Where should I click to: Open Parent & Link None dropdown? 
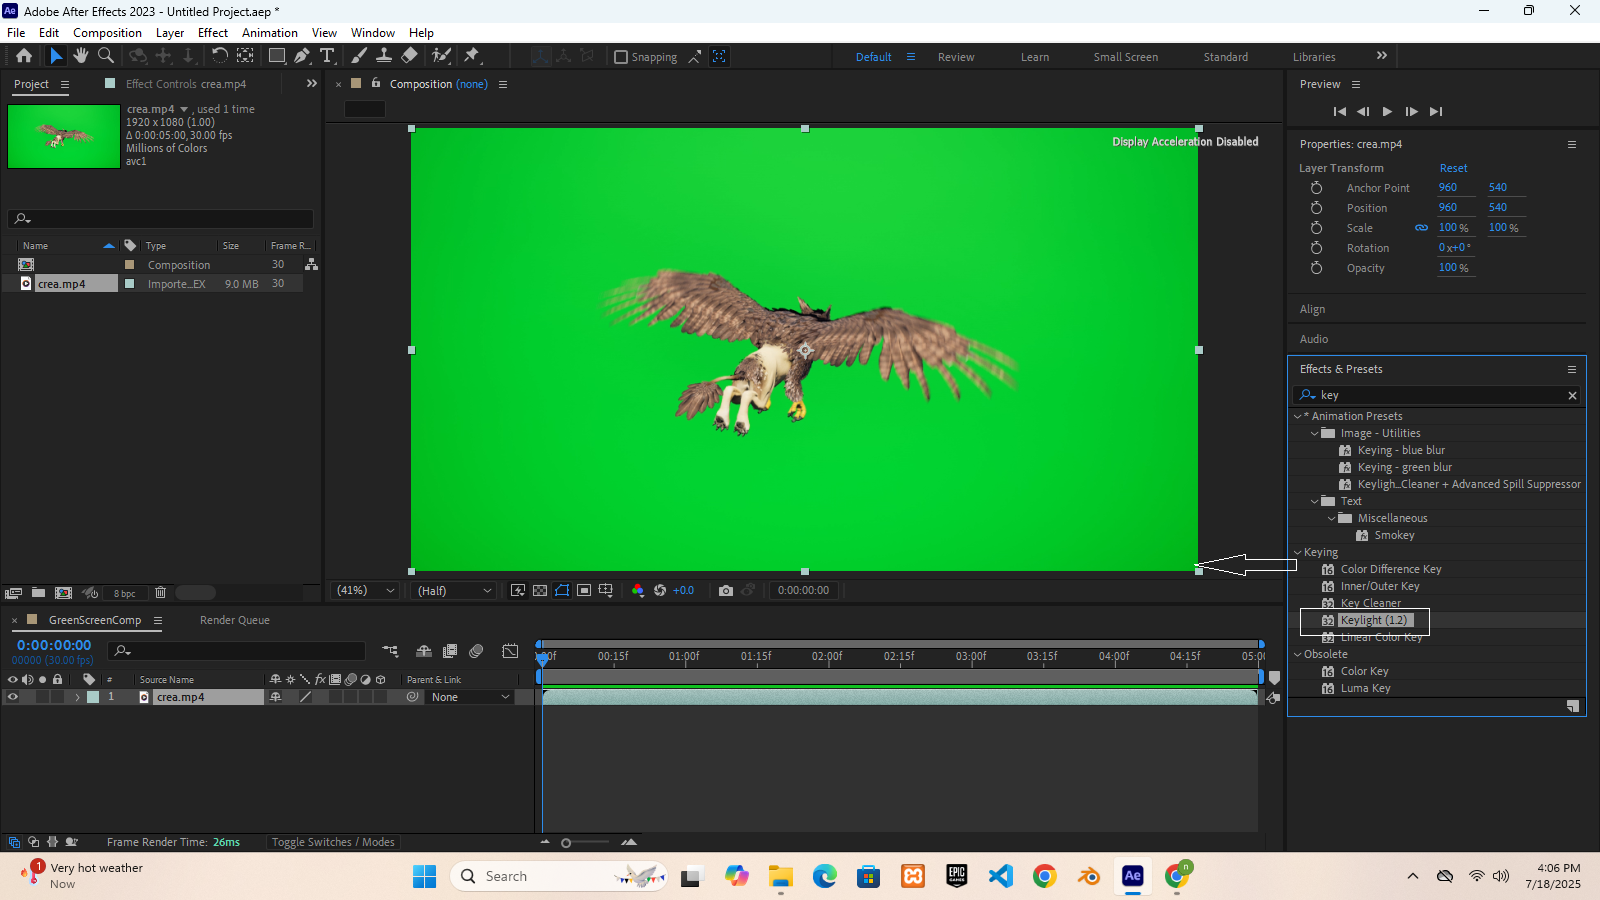tap(470, 697)
